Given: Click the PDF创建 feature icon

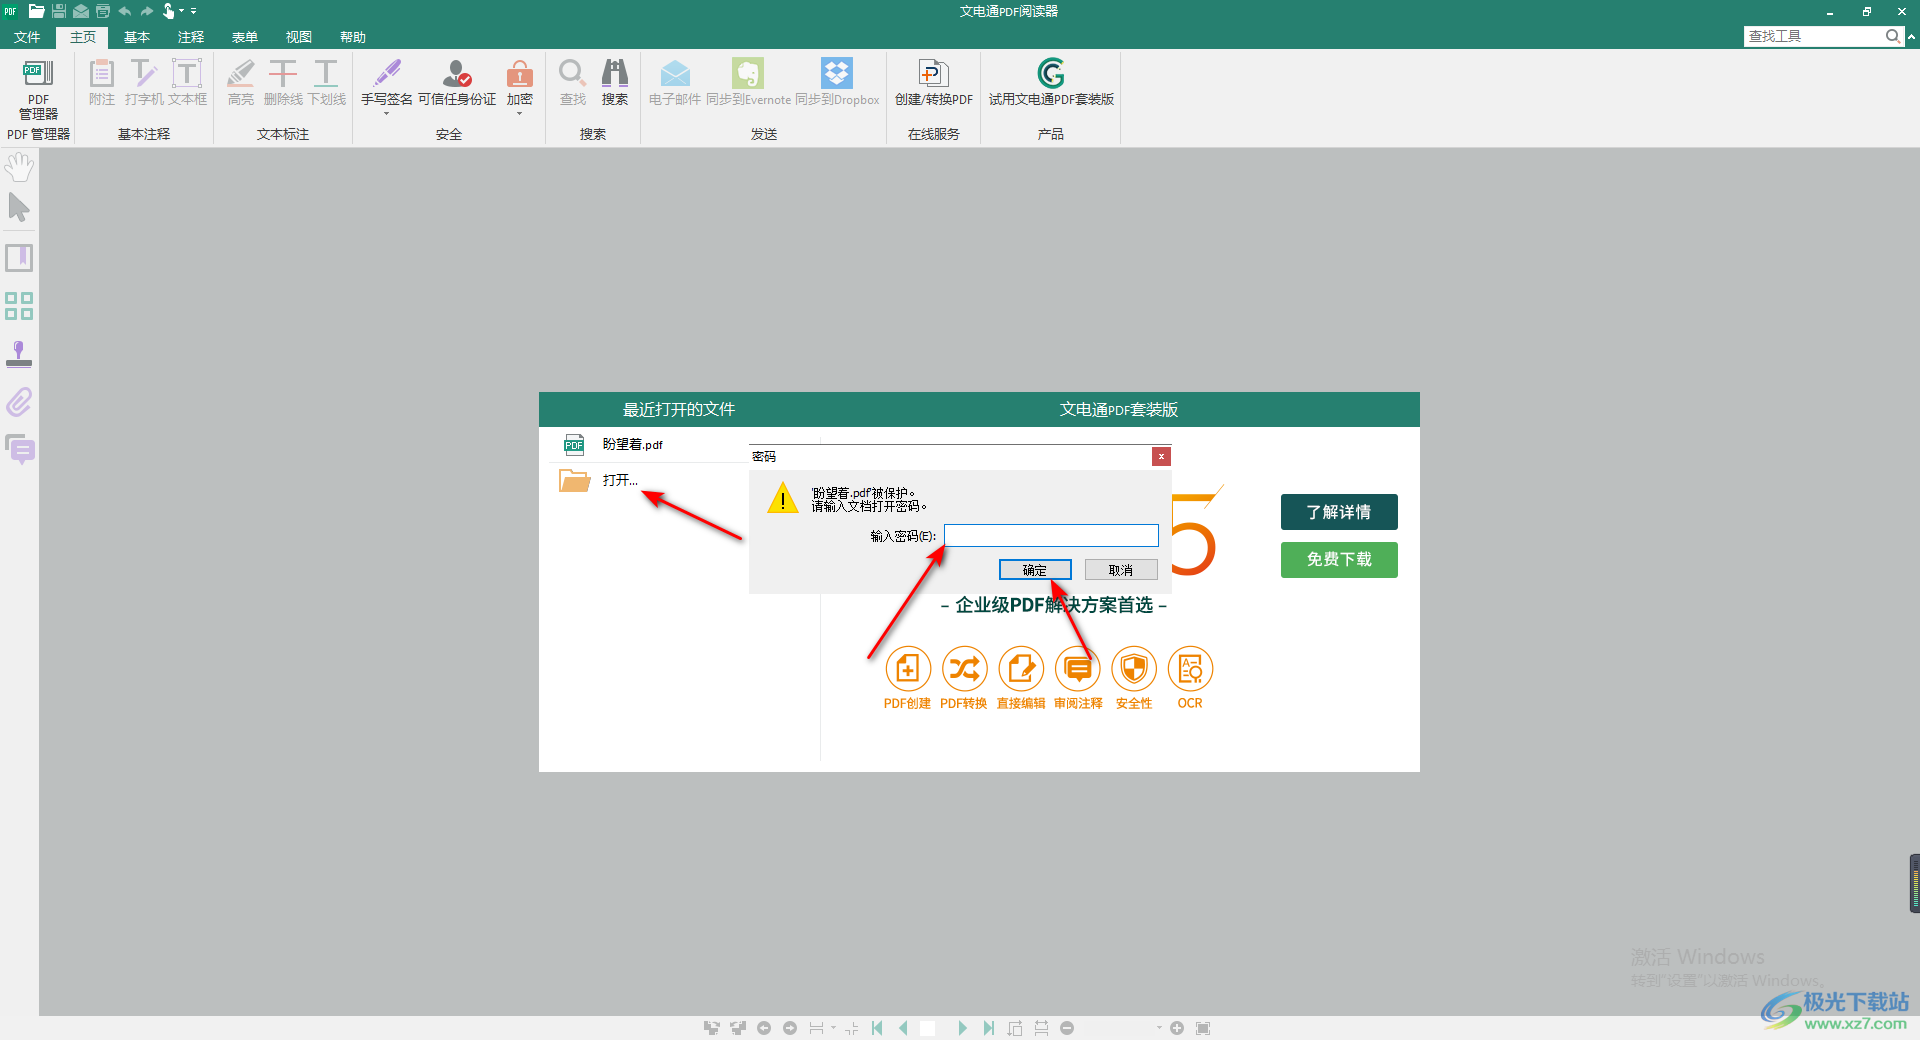Looking at the screenshot, I should (907, 669).
